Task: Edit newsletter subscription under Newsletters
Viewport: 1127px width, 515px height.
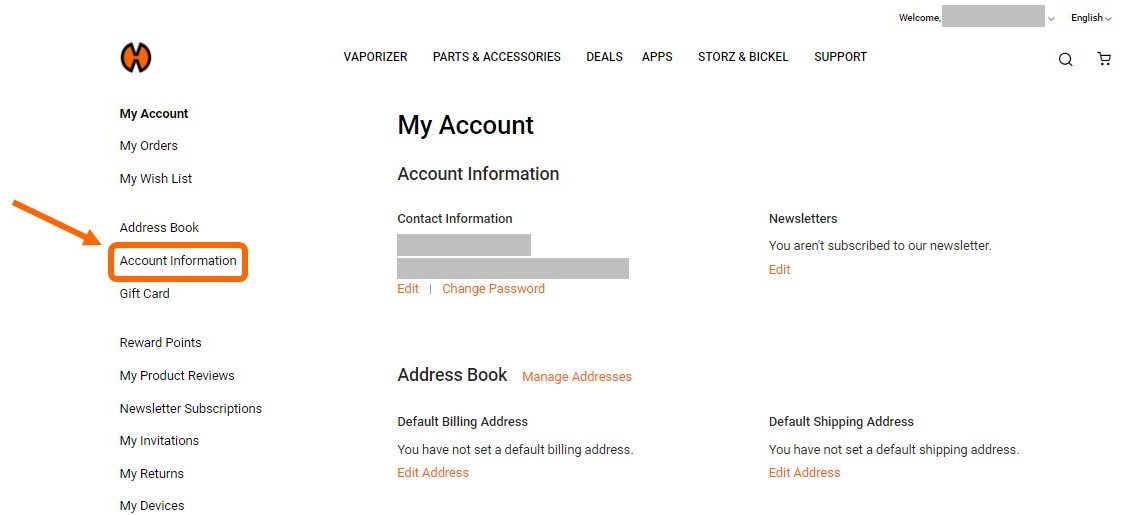Action: coord(779,270)
